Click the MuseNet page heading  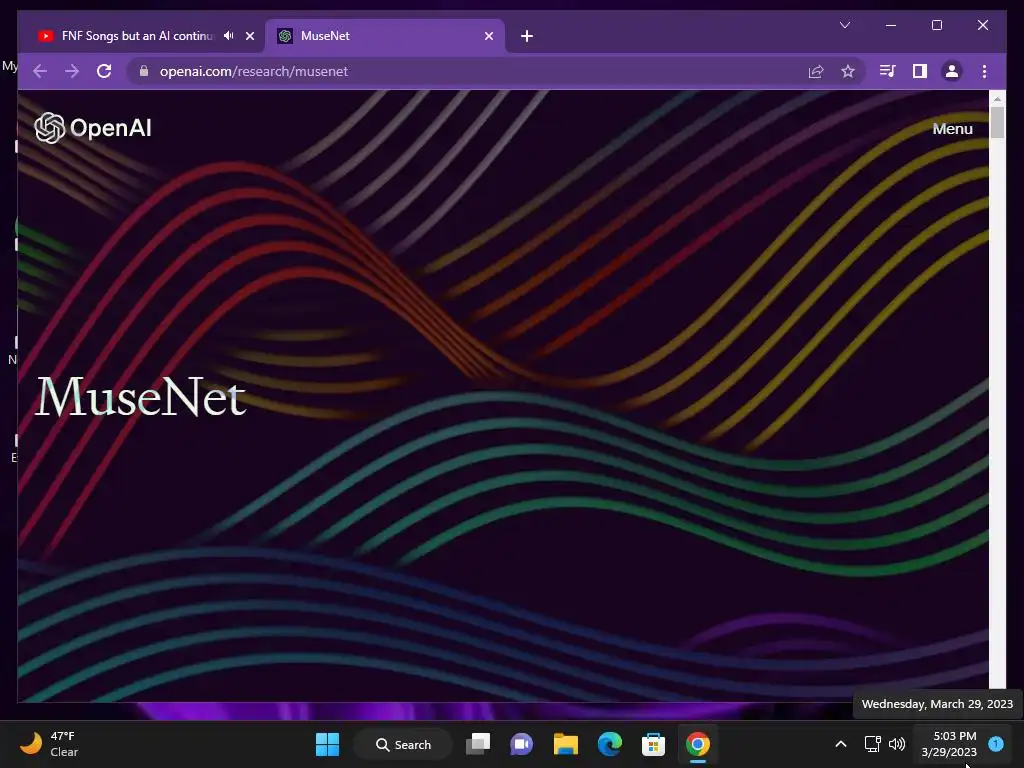pyautogui.click(x=140, y=396)
